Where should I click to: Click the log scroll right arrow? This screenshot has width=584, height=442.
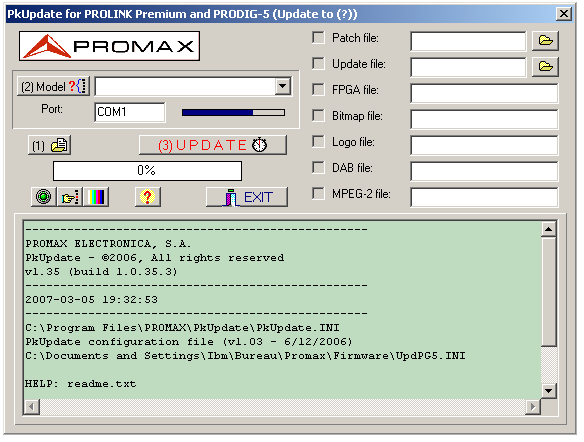click(x=533, y=407)
